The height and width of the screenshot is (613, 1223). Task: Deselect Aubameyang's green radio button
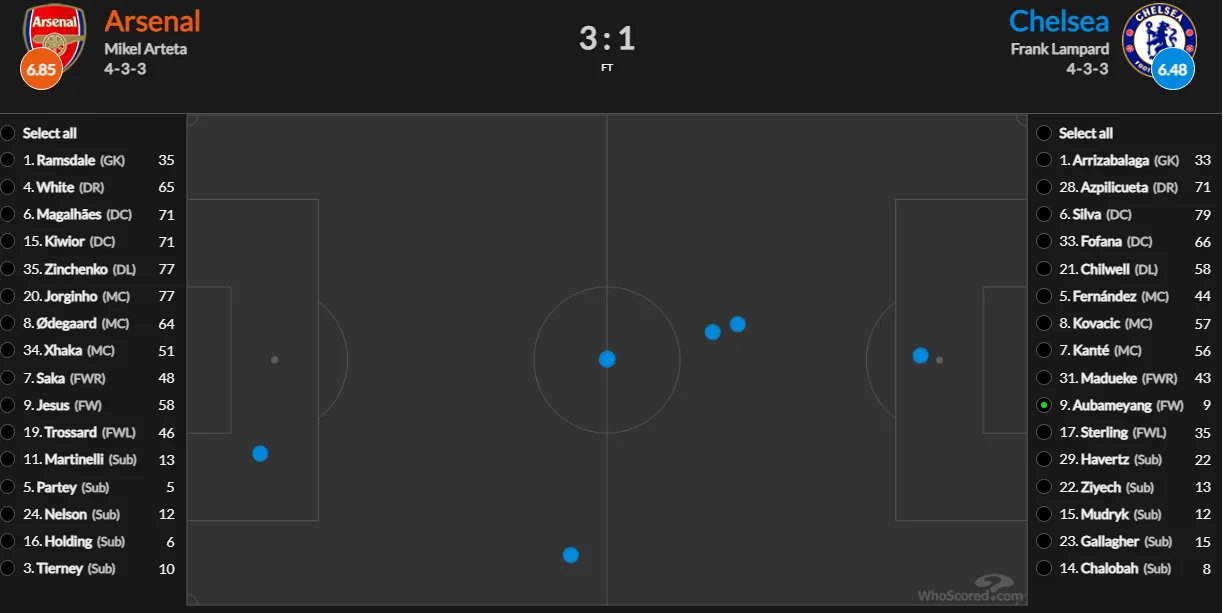pos(1044,405)
